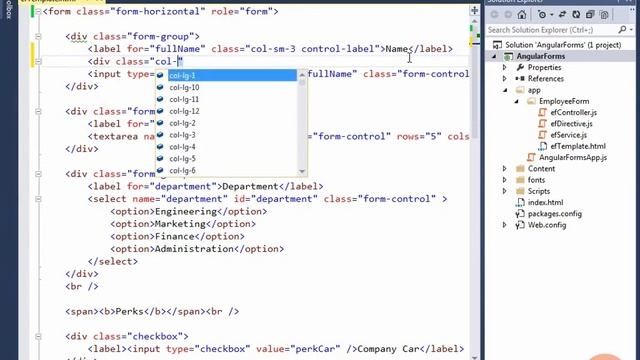
Task: Expand the Web.config node arrow
Action: click(505, 225)
